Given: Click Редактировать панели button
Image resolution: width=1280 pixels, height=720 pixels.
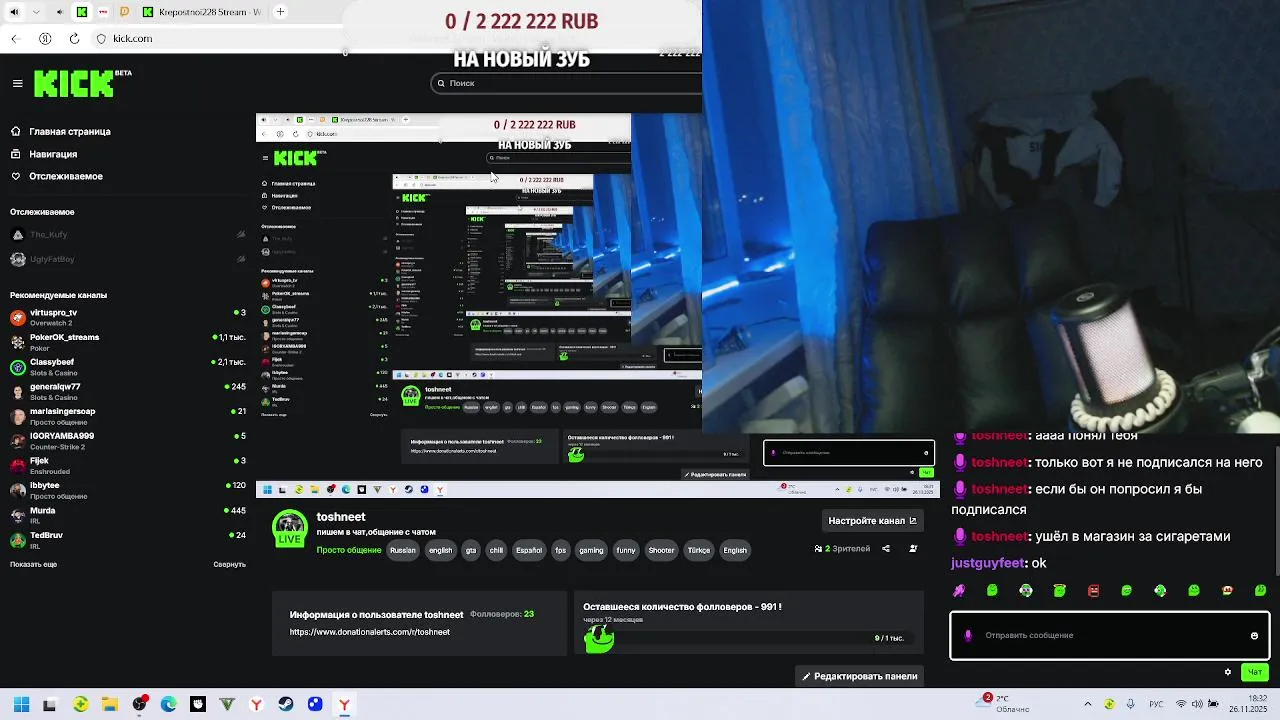Looking at the screenshot, I should pos(860,676).
